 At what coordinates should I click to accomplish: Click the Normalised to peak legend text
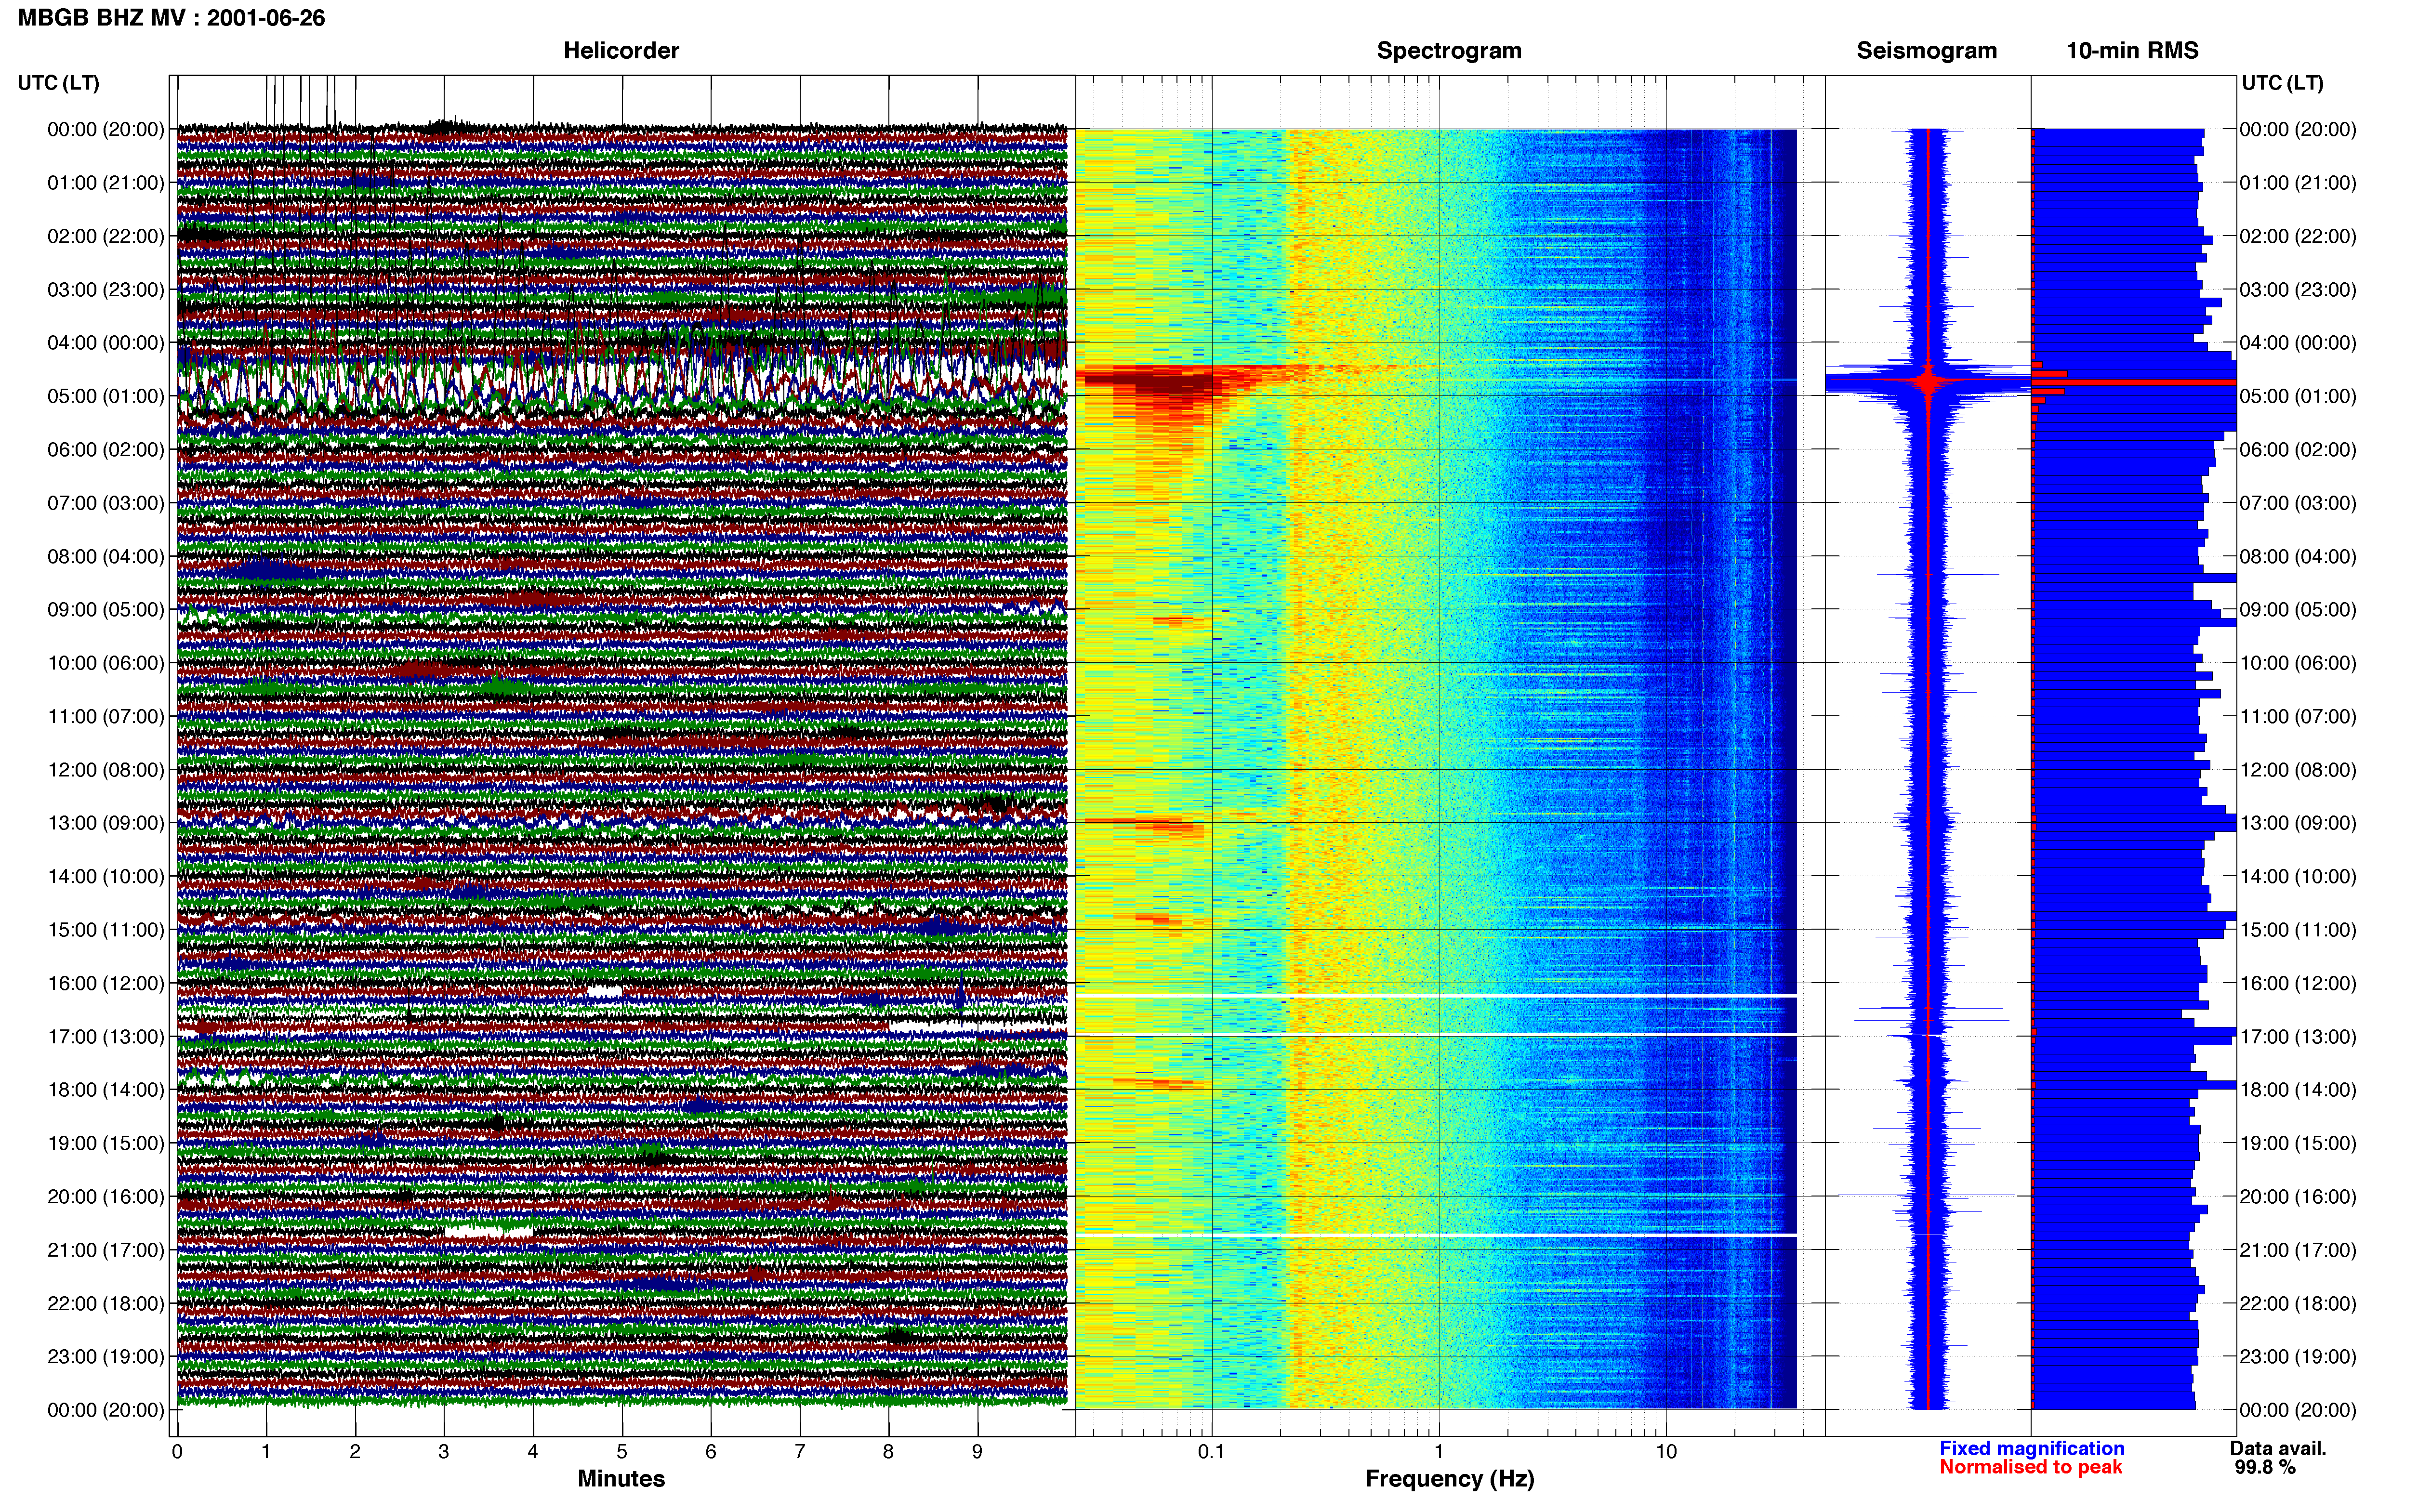pyautogui.click(x=2030, y=1468)
